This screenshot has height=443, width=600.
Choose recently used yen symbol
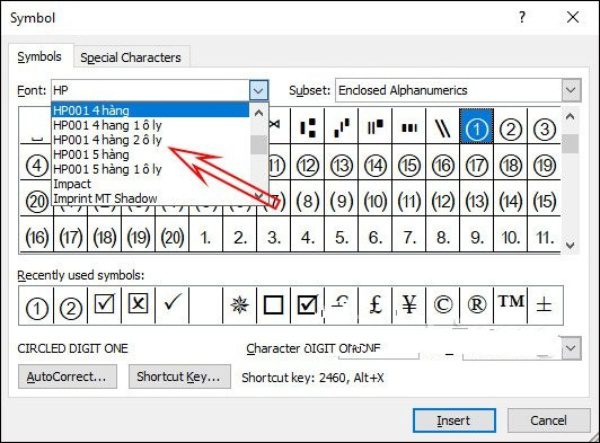409,305
